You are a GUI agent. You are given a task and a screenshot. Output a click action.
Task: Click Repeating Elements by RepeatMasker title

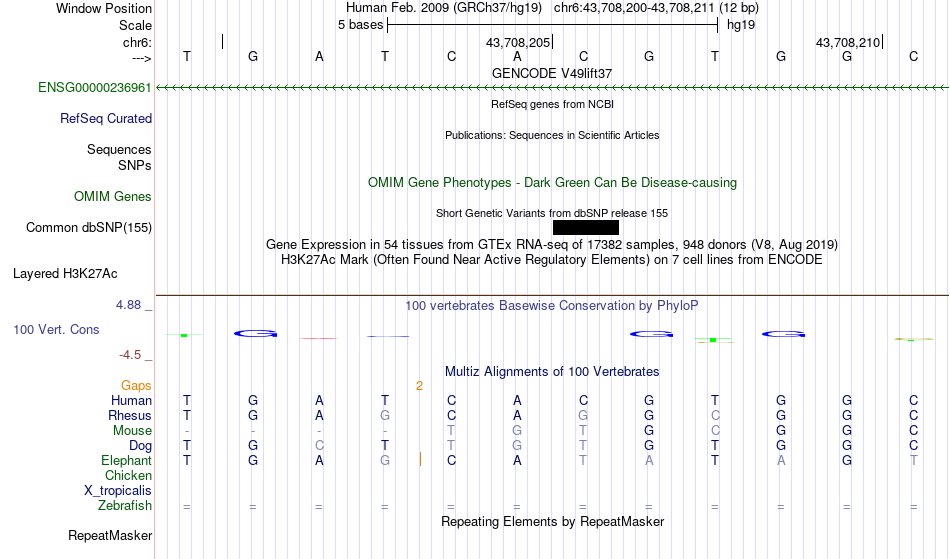click(x=553, y=522)
